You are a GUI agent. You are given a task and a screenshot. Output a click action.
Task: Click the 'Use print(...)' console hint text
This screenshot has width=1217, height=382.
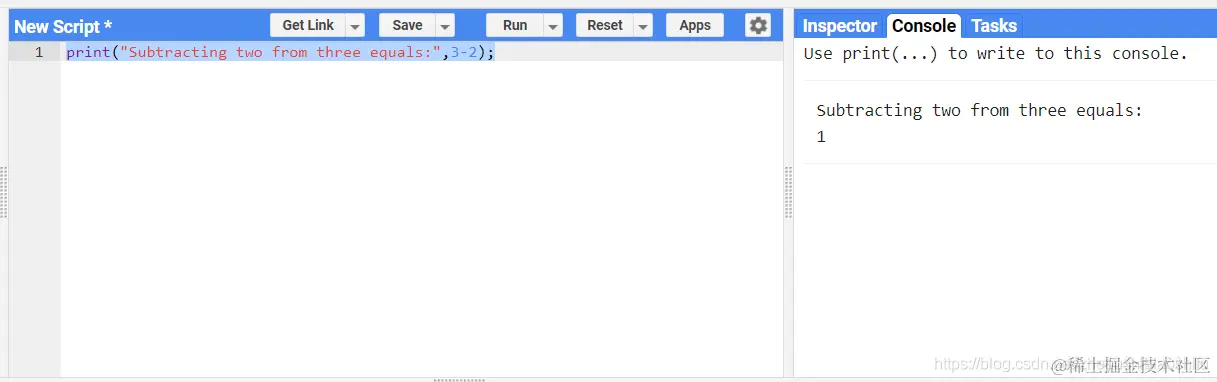[996, 54]
